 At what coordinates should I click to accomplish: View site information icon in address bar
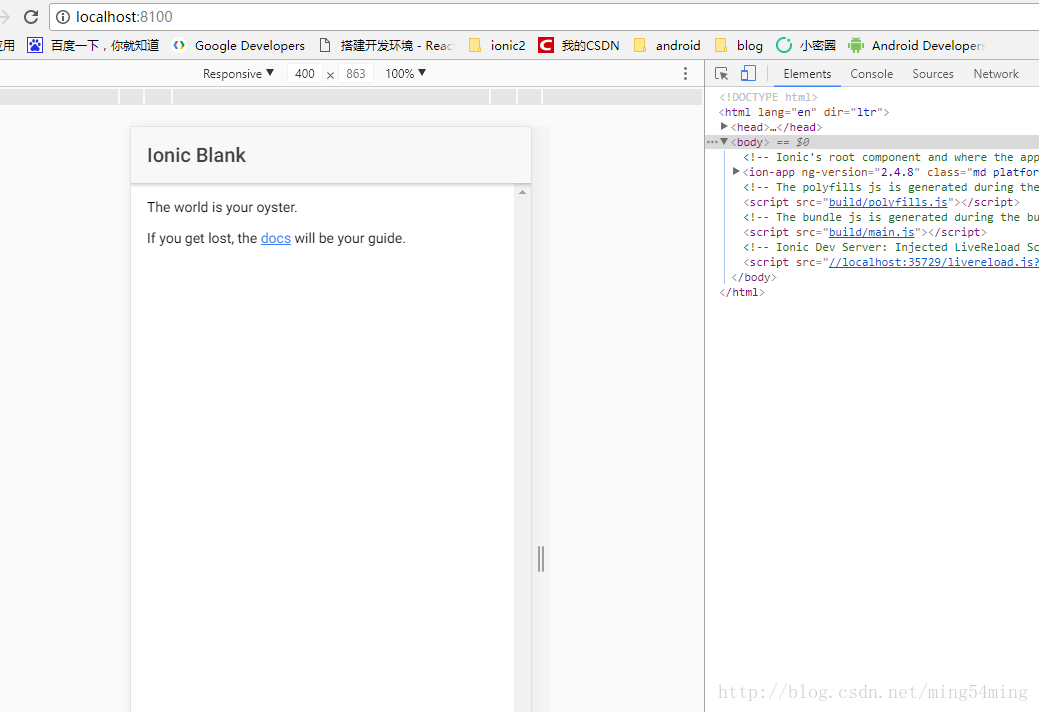point(62,17)
